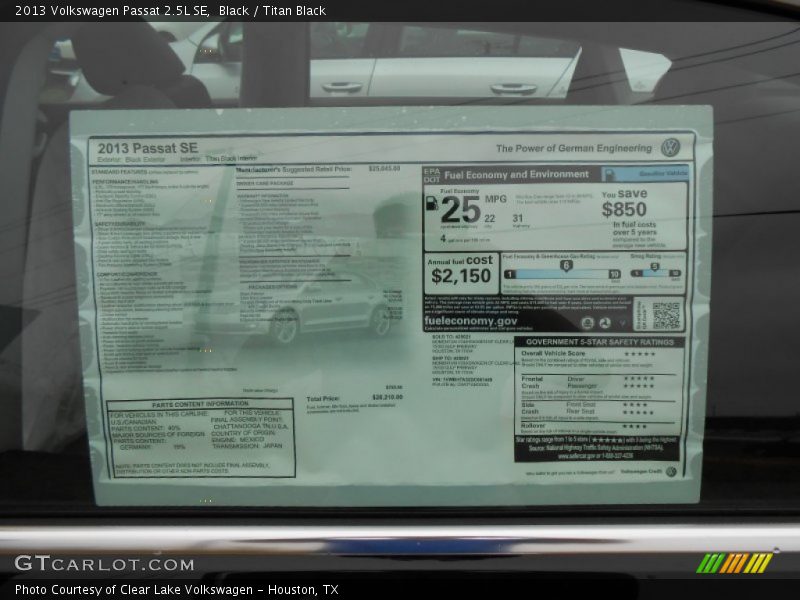Screen dimensions: 800x600
Task: Click the 'Annual fuel cost' label
Action: pyautogui.click(x=460, y=261)
